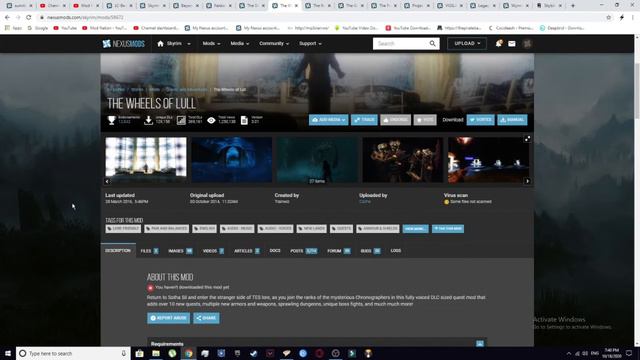Click browser Back arrow

pyautogui.click(x=7, y=18)
